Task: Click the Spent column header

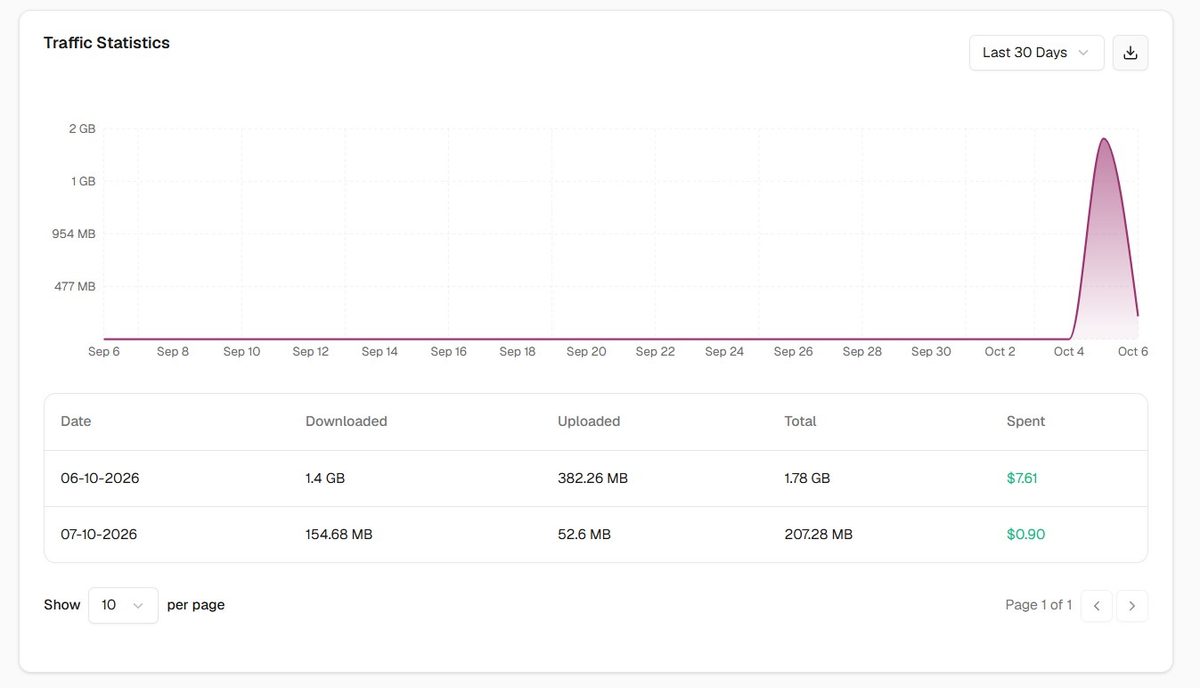Action: [1025, 421]
